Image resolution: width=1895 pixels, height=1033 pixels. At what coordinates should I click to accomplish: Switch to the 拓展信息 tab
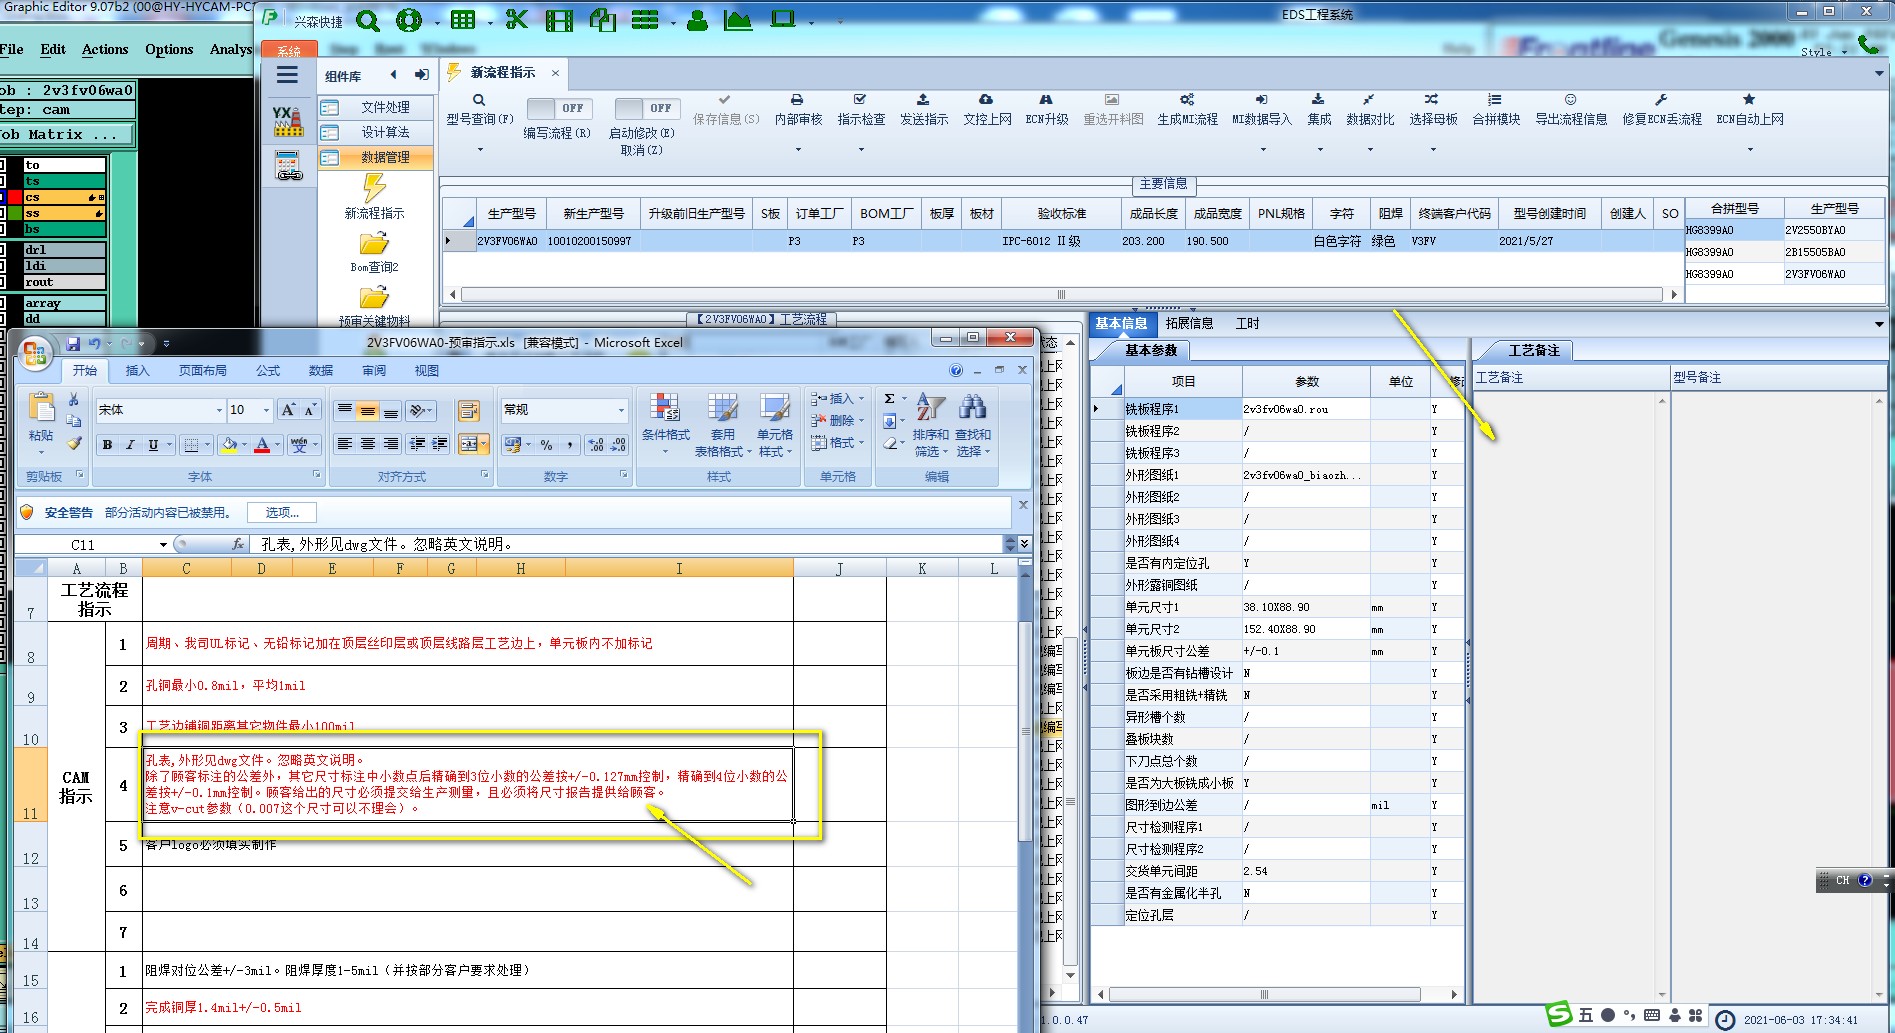coord(1189,323)
